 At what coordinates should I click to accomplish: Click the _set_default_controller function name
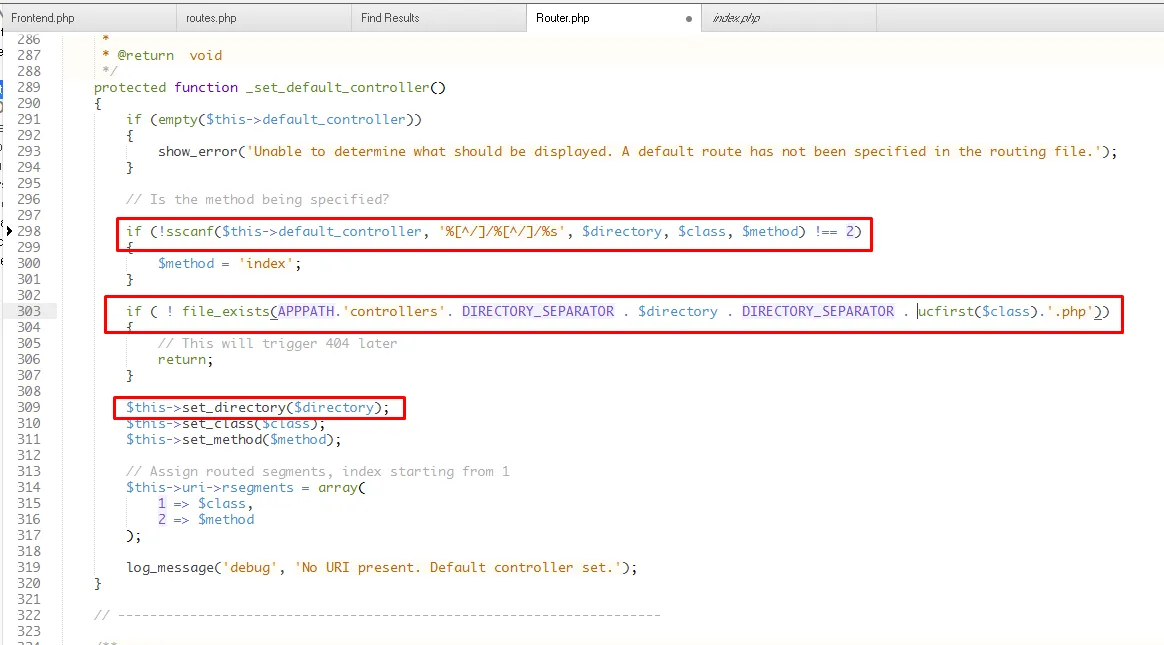click(x=338, y=88)
